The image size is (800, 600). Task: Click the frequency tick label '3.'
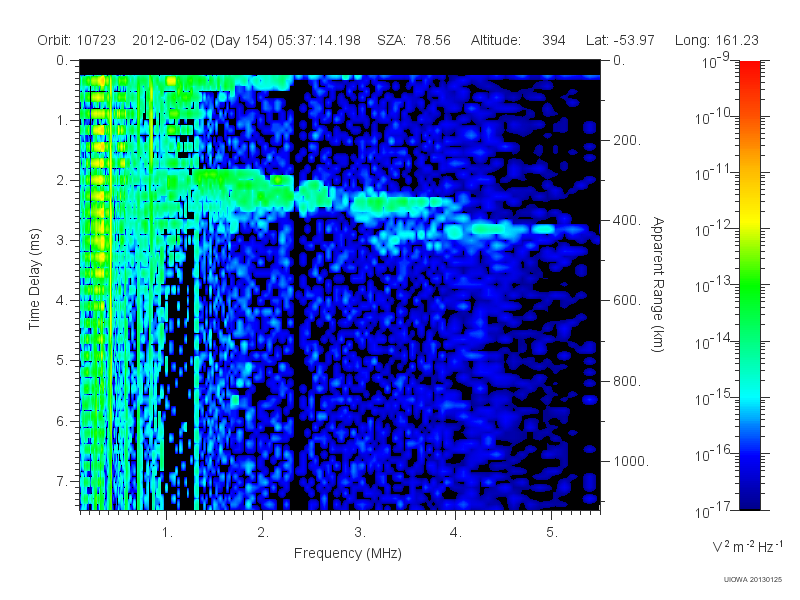[x=360, y=533]
